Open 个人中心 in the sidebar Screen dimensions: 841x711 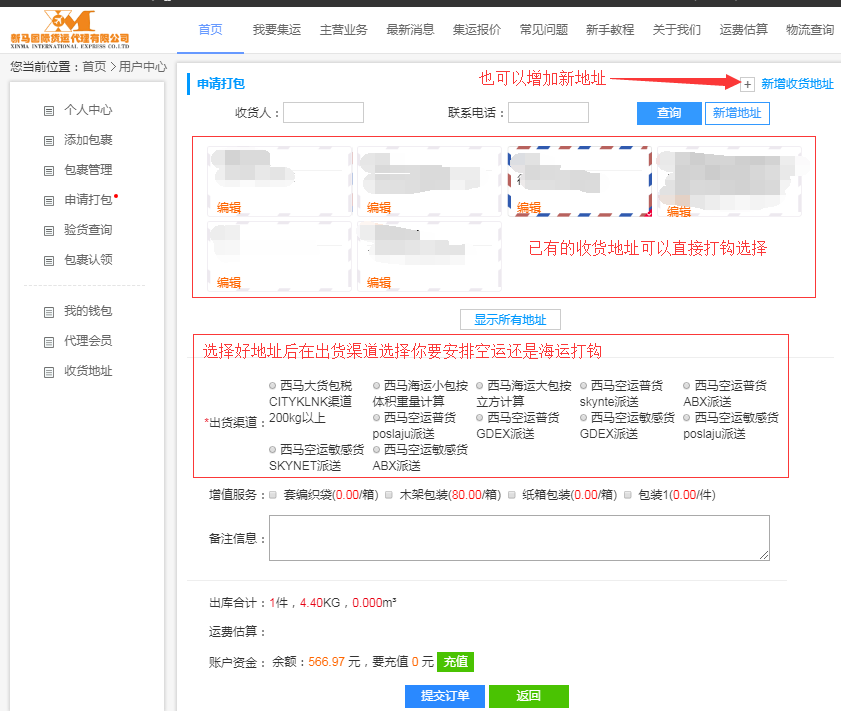[88, 110]
